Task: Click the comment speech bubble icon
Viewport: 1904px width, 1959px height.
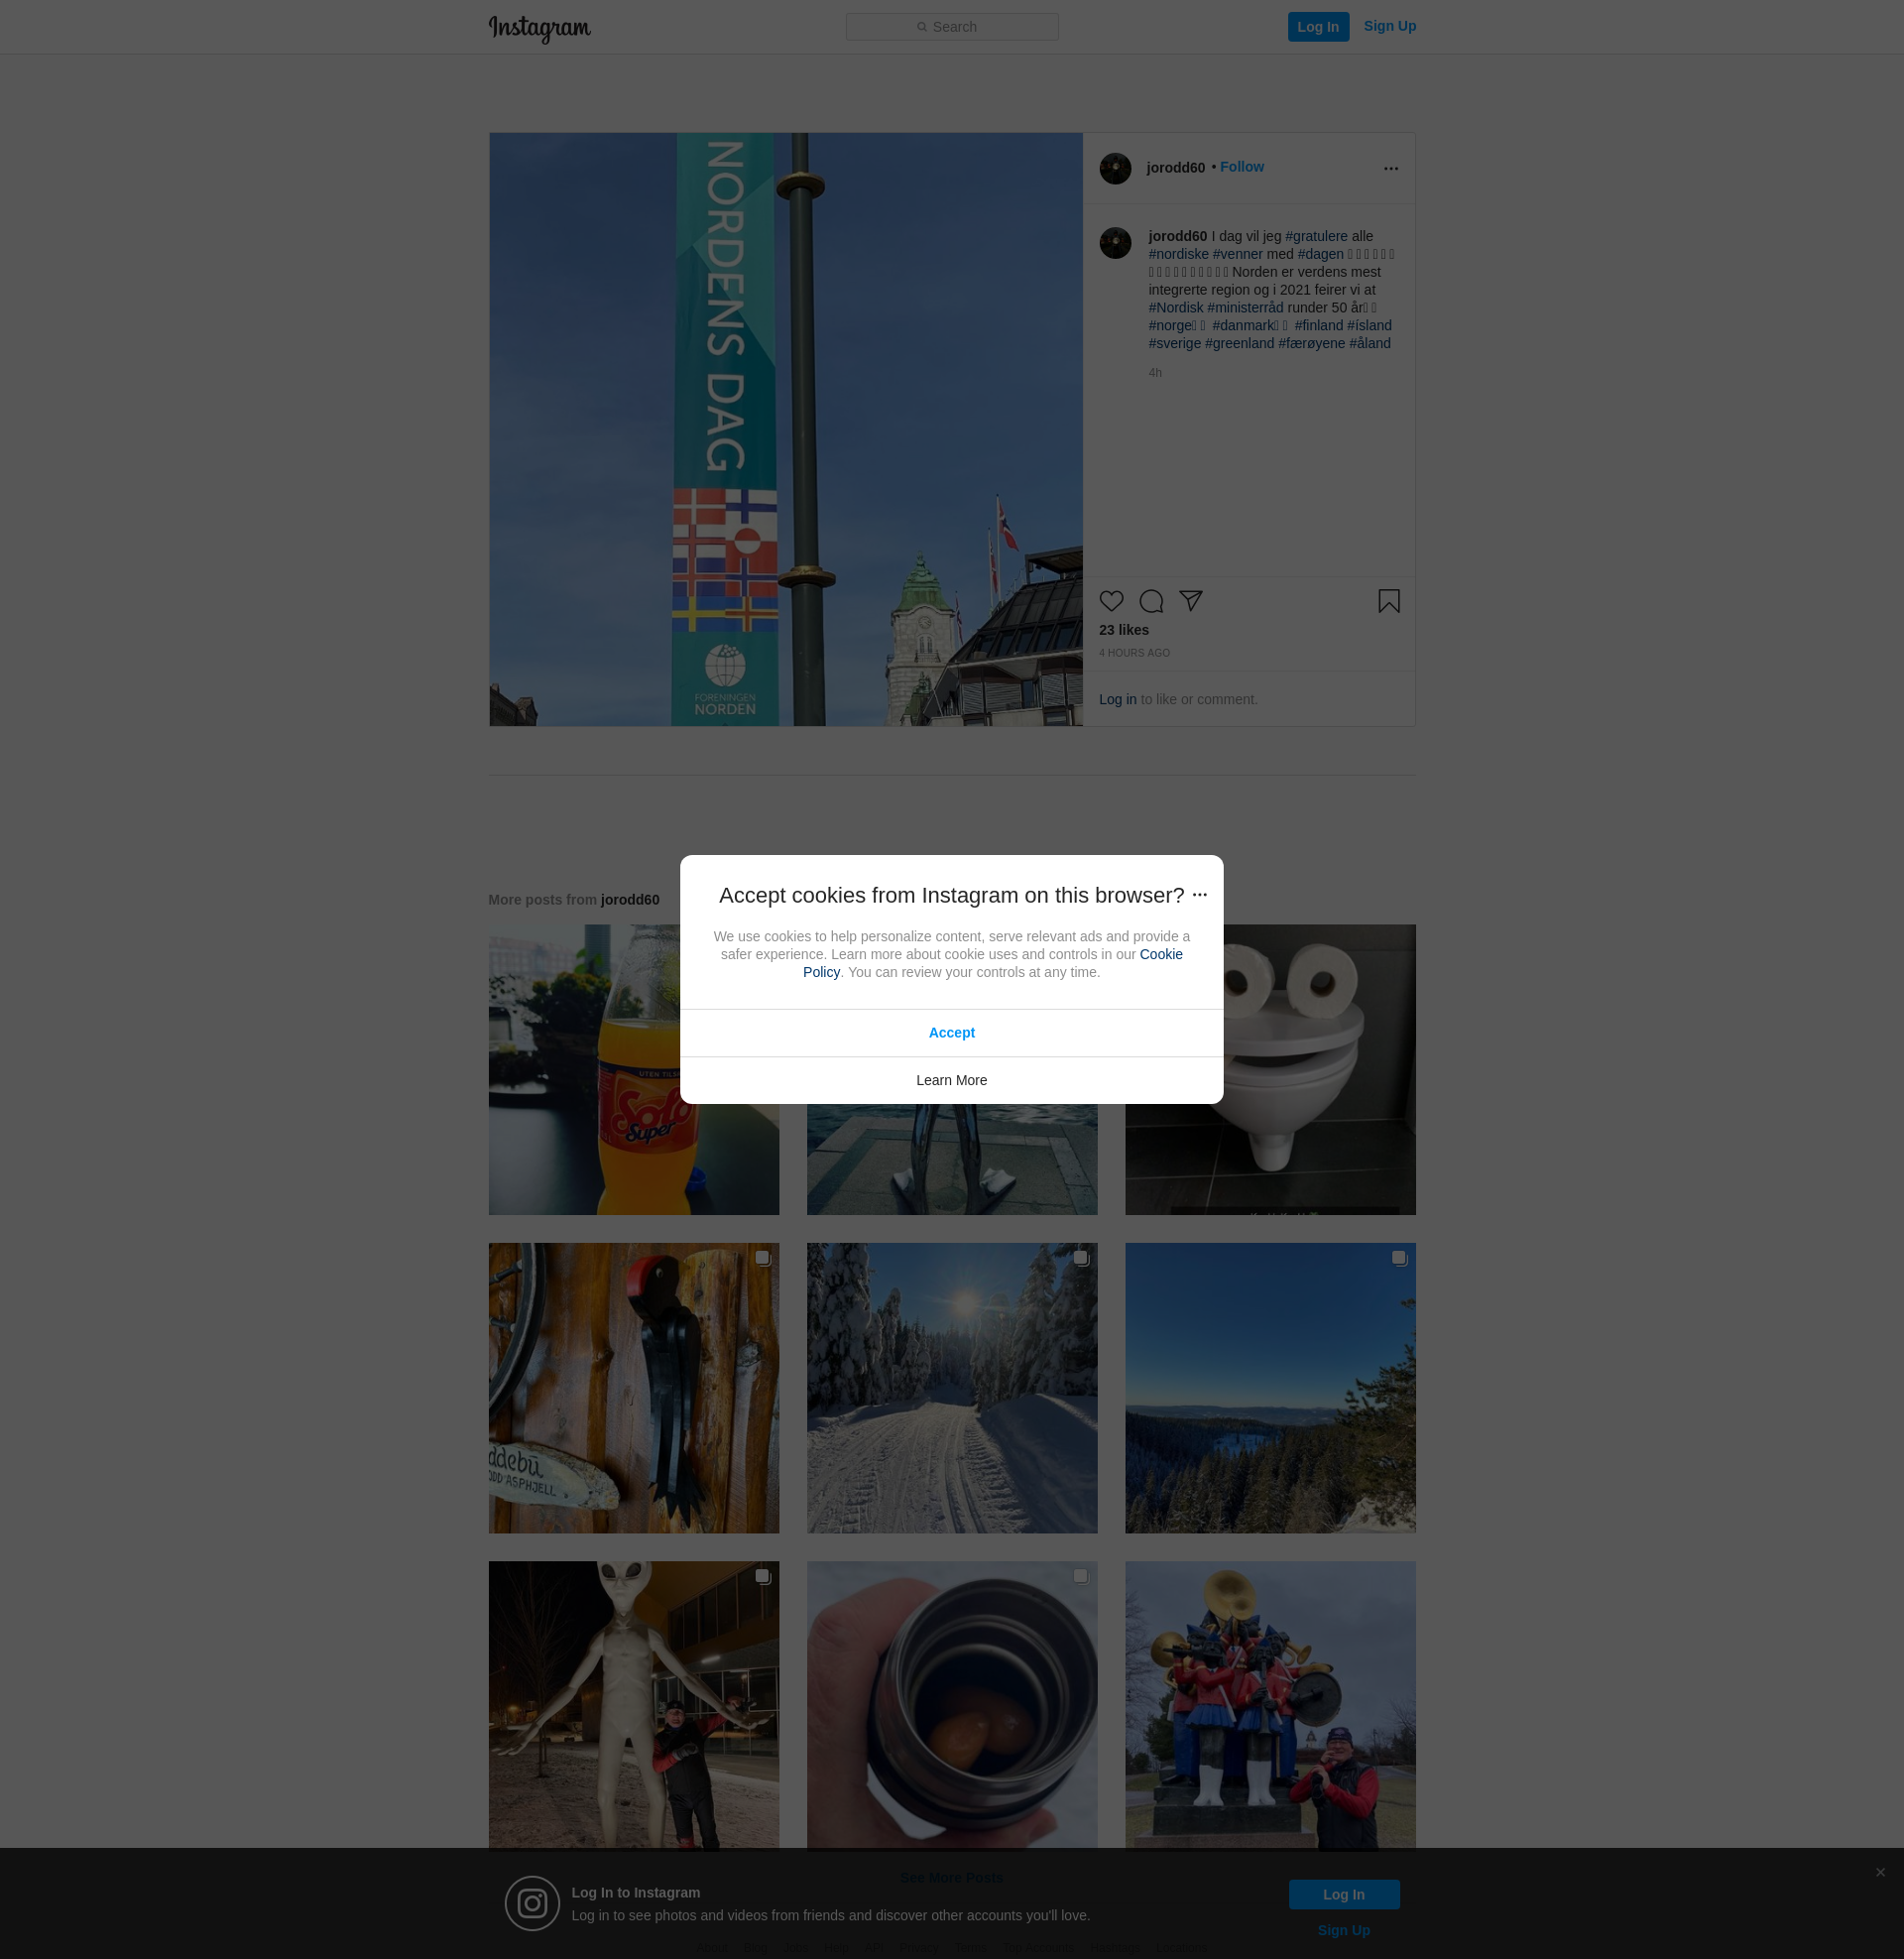Action: (1151, 601)
